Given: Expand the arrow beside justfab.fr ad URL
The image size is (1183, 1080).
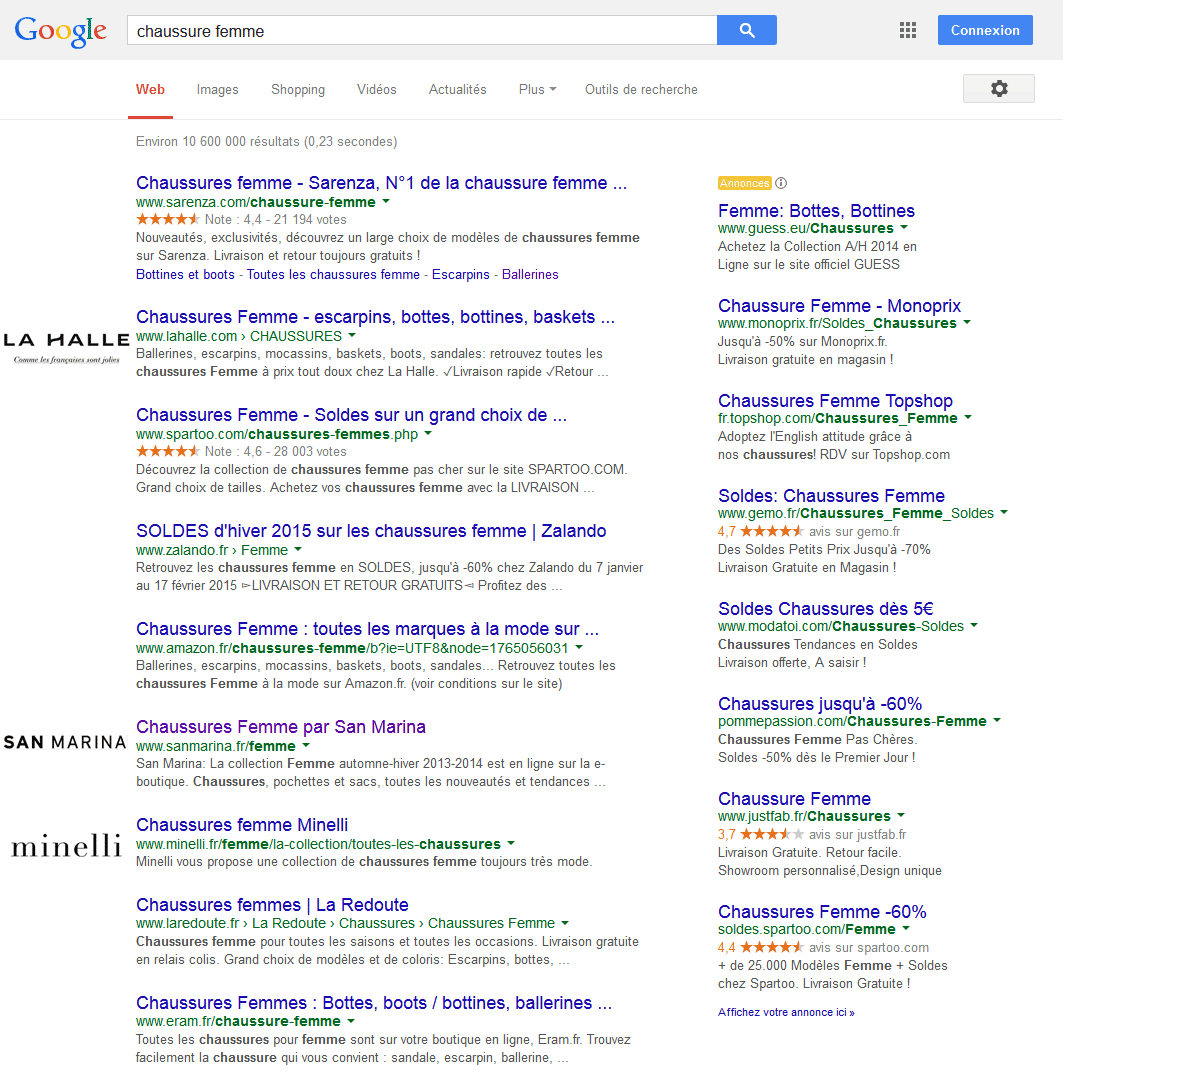Looking at the screenshot, I should click(901, 815).
